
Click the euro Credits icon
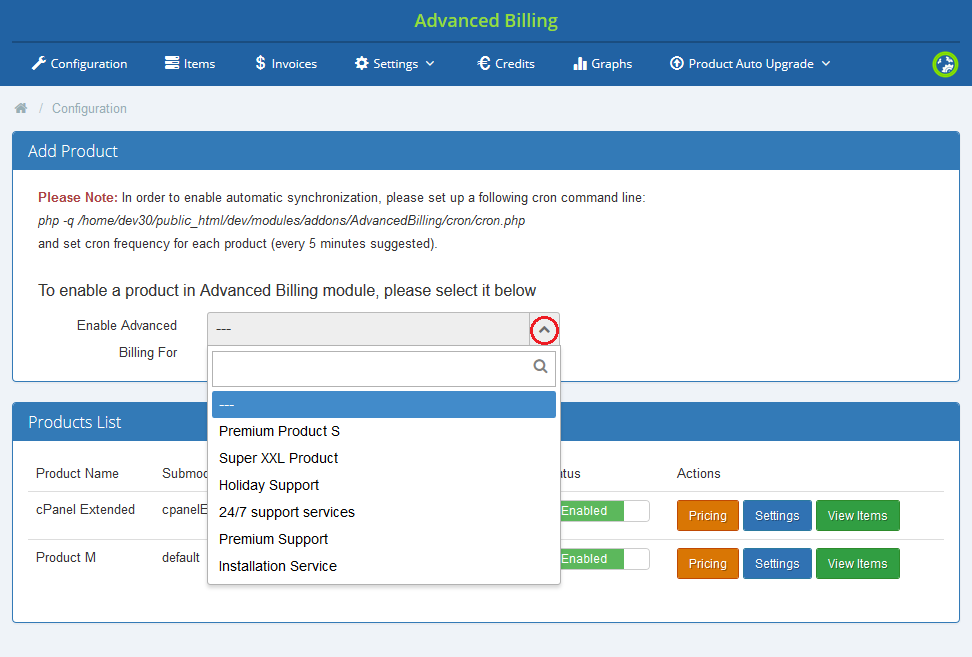(484, 63)
